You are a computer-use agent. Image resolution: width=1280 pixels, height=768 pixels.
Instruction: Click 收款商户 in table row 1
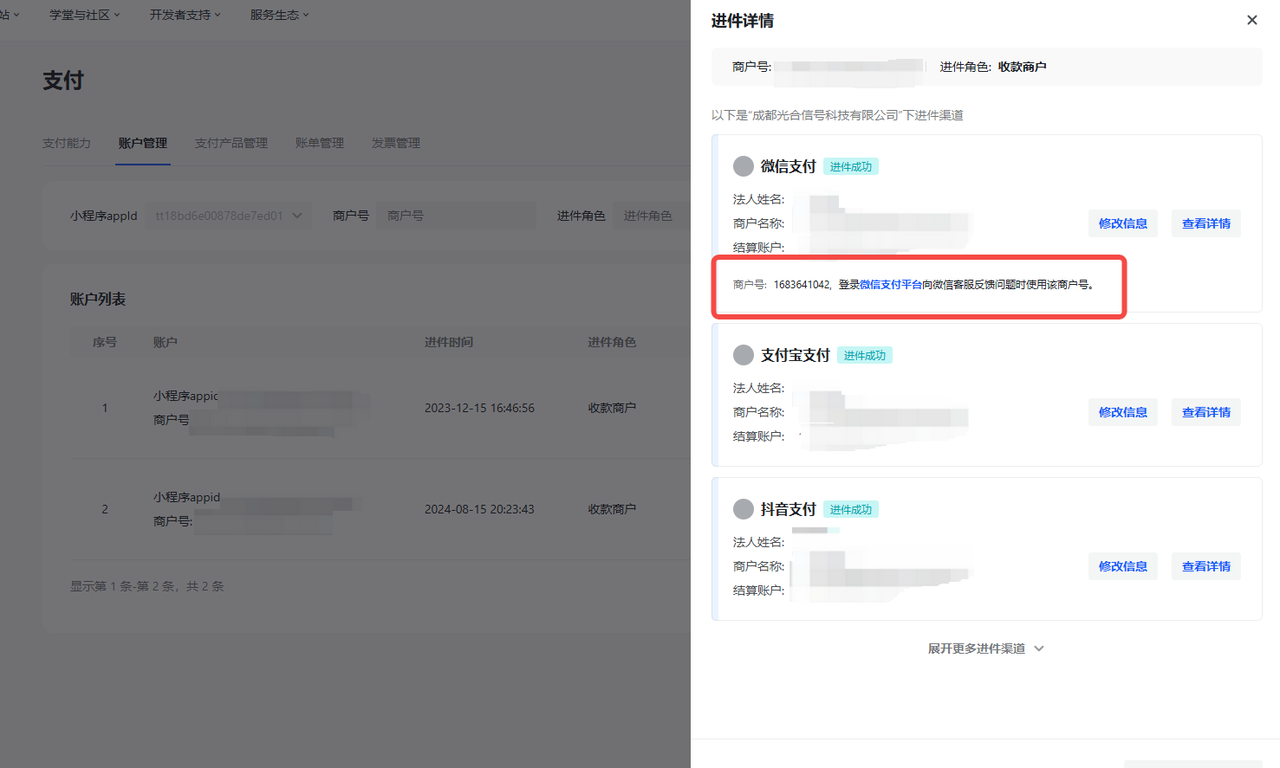click(612, 408)
